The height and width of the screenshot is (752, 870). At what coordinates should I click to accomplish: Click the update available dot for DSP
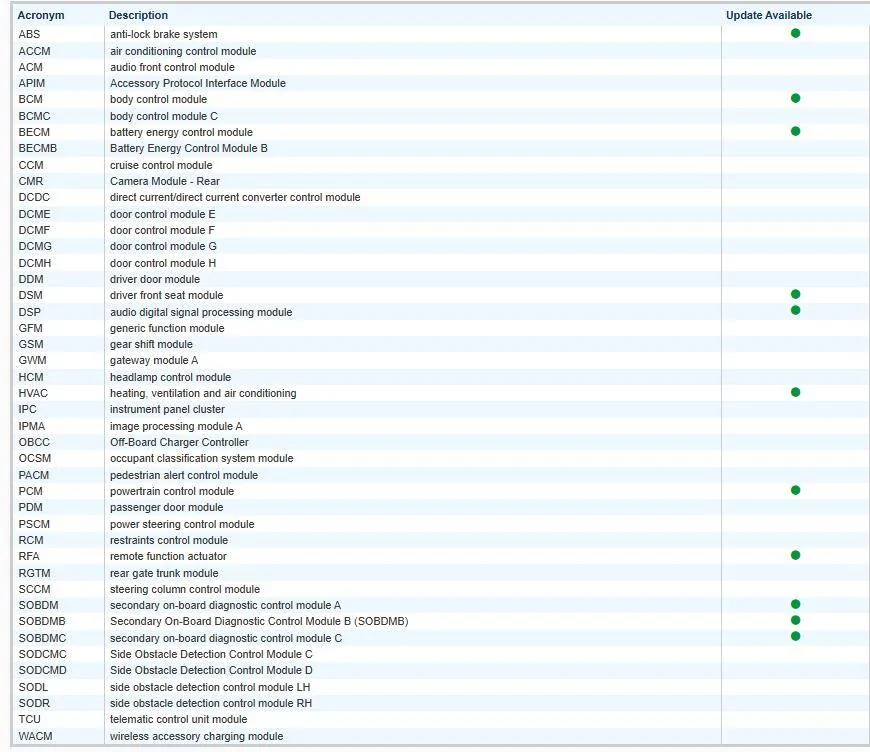coord(795,310)
